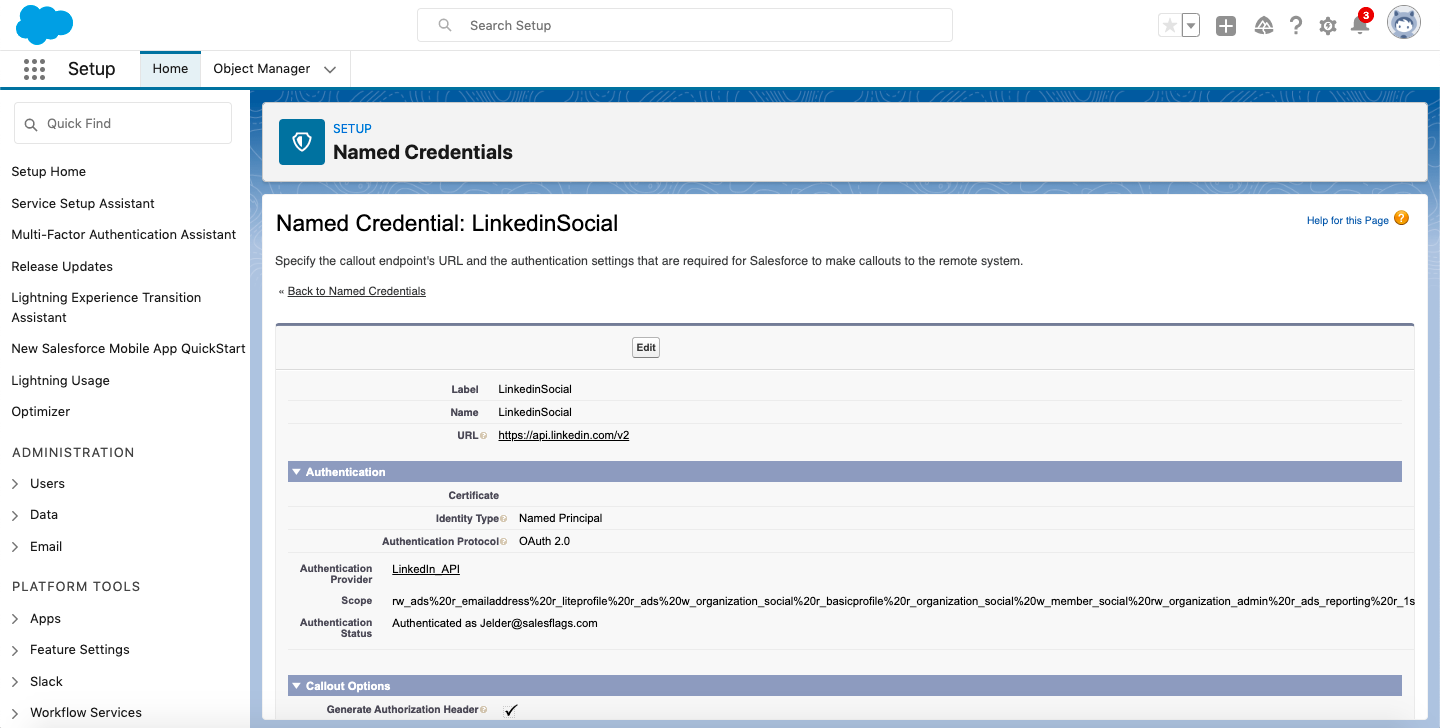The image size is (1440, 728).
Task: Follow the Back to Named Credentials link
Action: [x=357, y=292]
